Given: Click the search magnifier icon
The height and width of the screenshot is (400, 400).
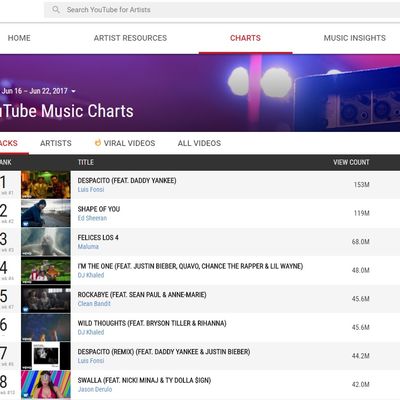Looking at the screenshot, I should (x=56, y=10).
